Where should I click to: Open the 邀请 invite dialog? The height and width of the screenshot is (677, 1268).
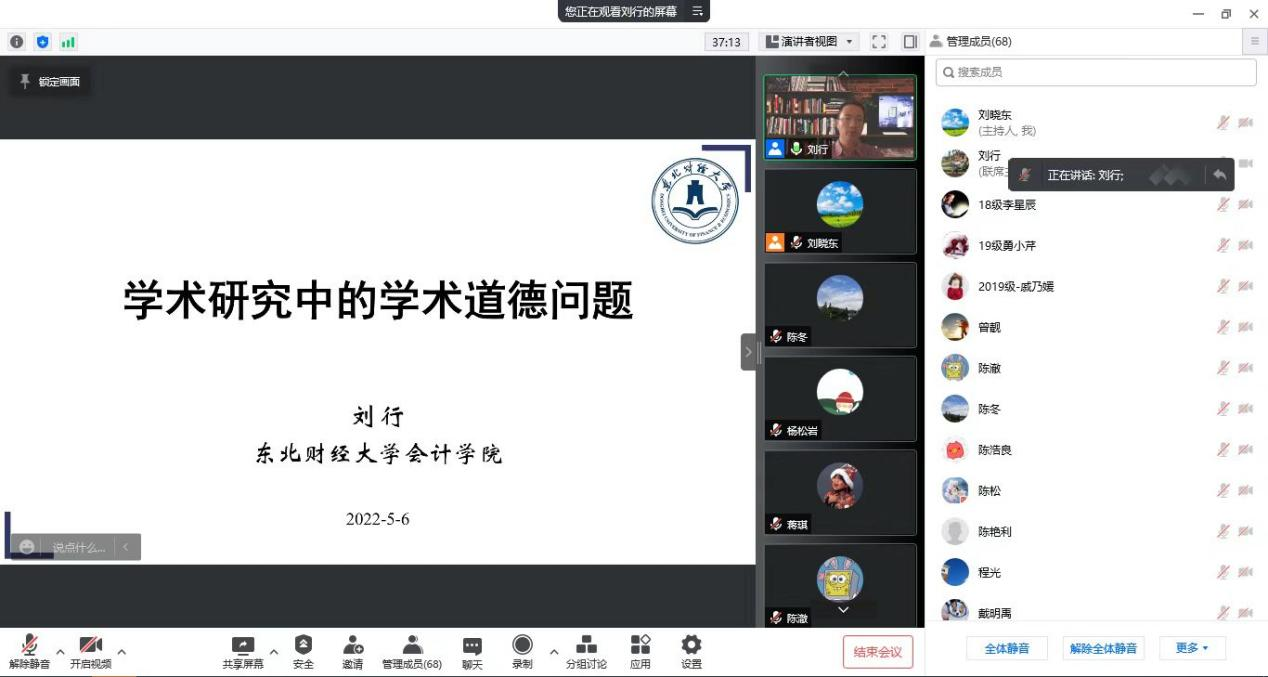point(352,651)
